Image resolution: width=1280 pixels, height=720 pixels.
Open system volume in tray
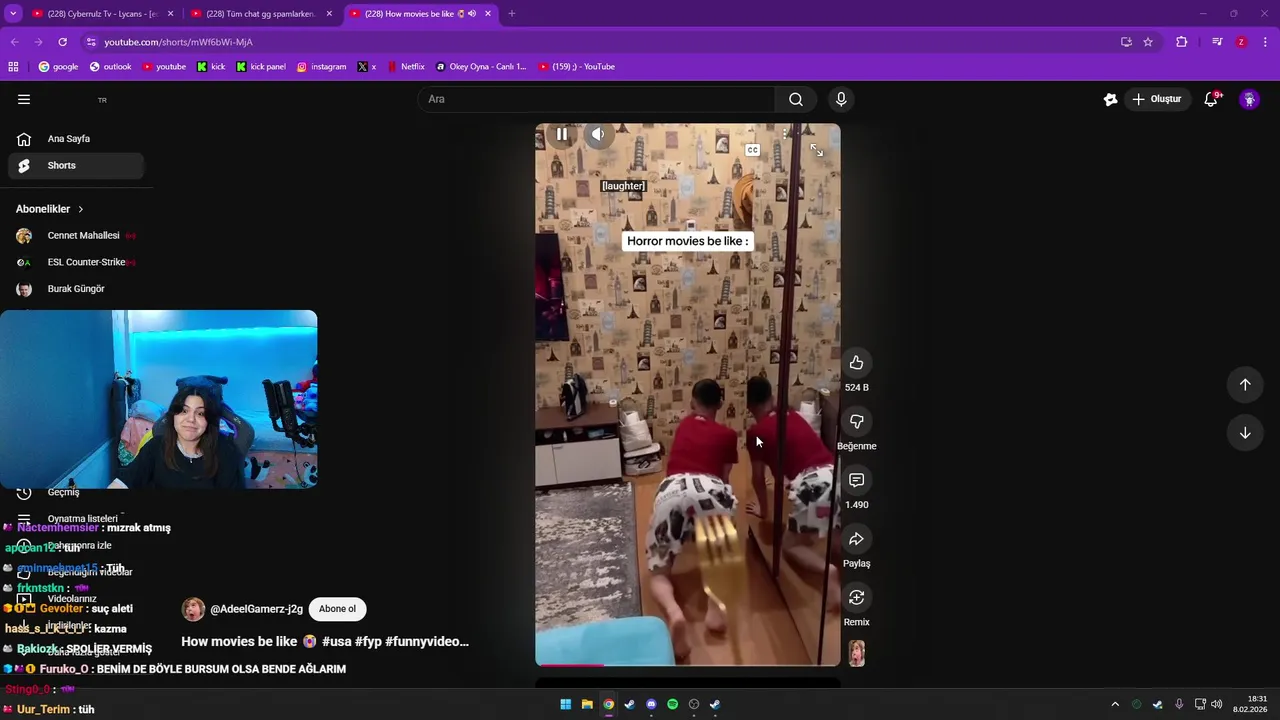pos(1217,704)
